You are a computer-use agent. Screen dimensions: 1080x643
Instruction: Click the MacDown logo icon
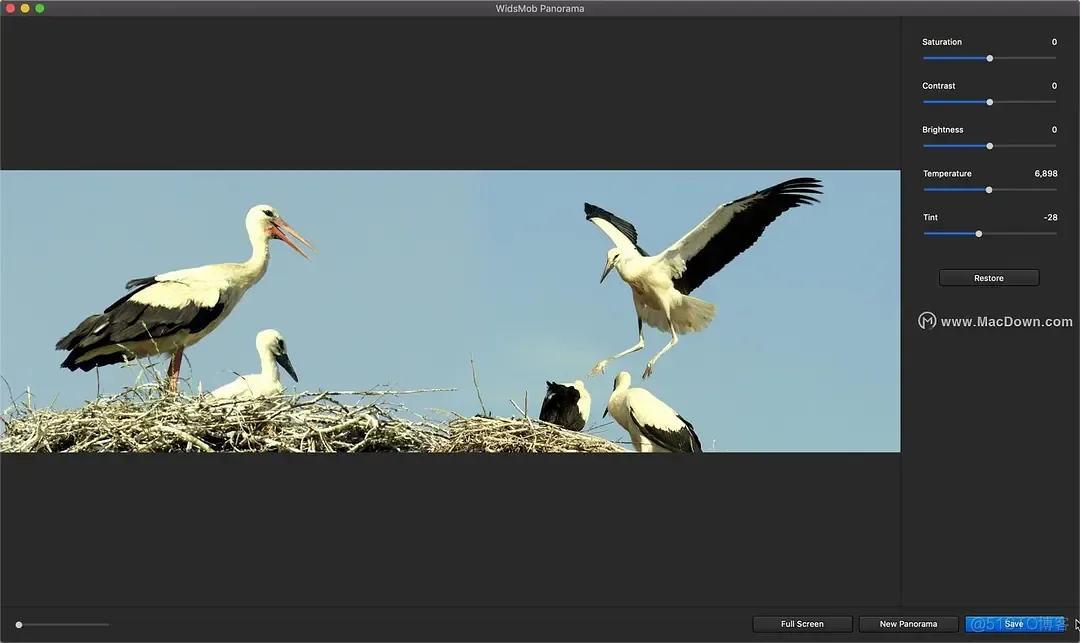[927, 322]
